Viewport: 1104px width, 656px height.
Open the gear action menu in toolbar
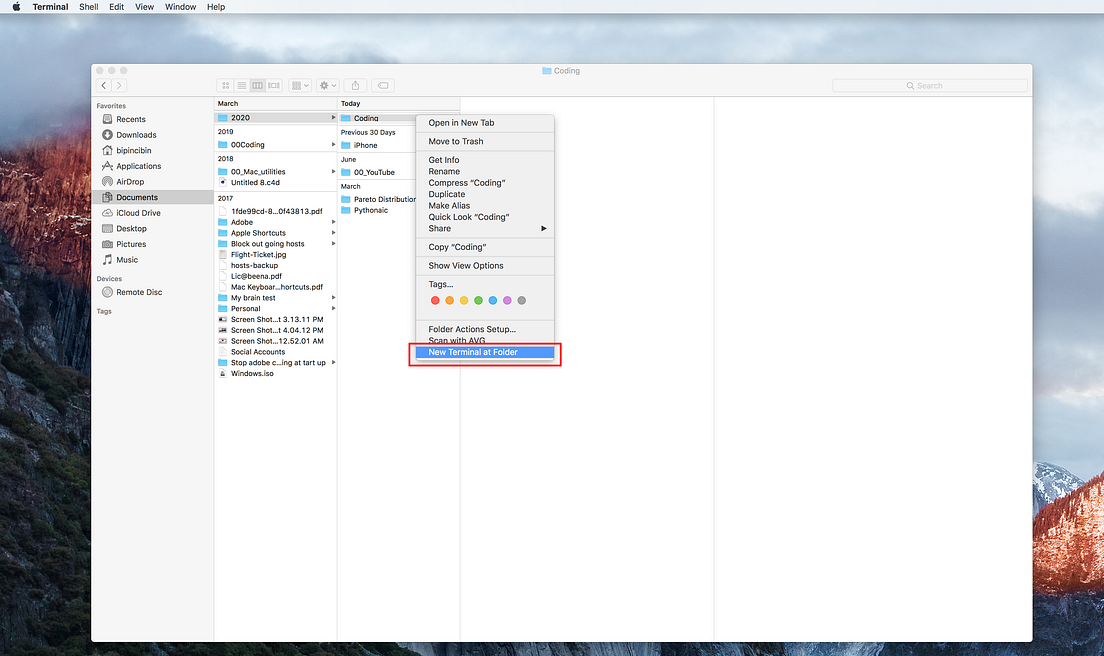tap(327, 85)
